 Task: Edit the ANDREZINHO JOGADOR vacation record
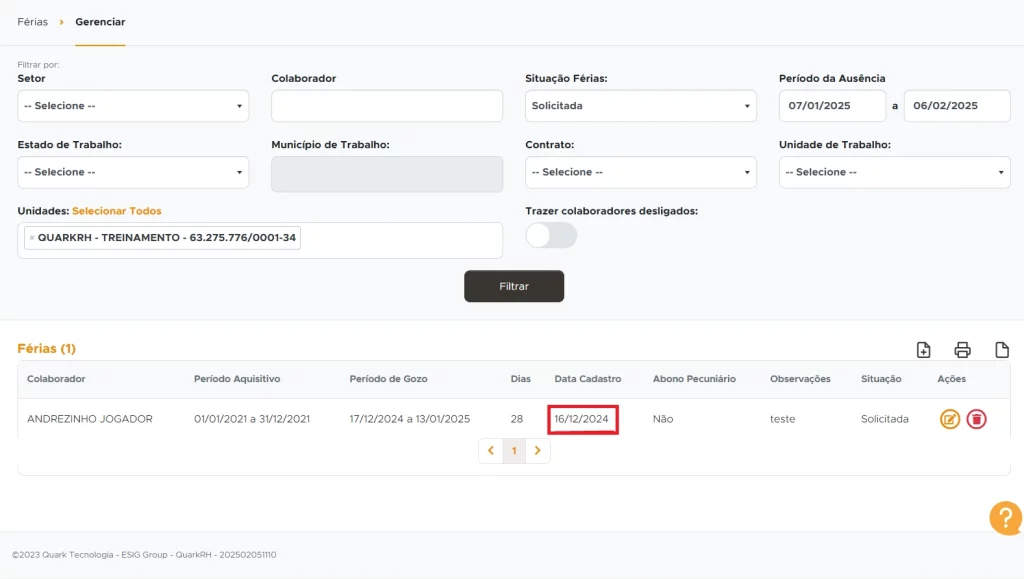(949, 419)
